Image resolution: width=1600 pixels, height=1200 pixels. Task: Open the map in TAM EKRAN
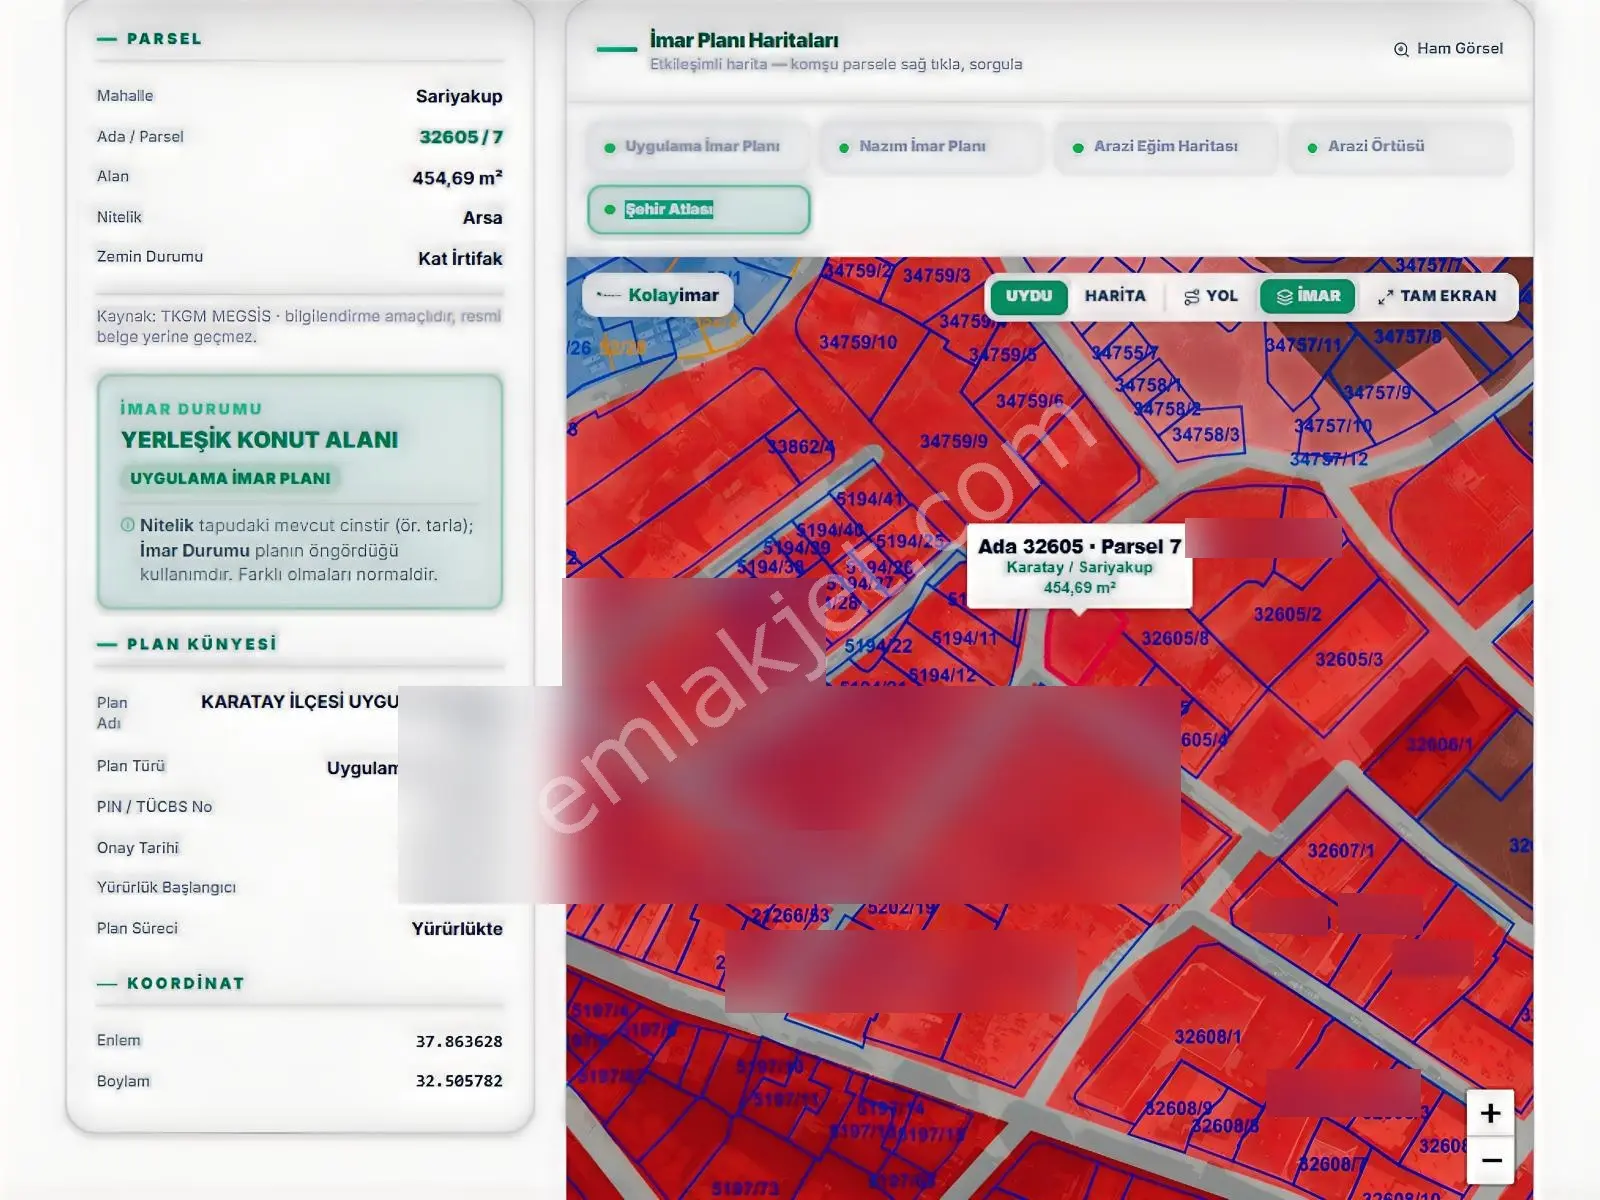[x=1437, y=296]
